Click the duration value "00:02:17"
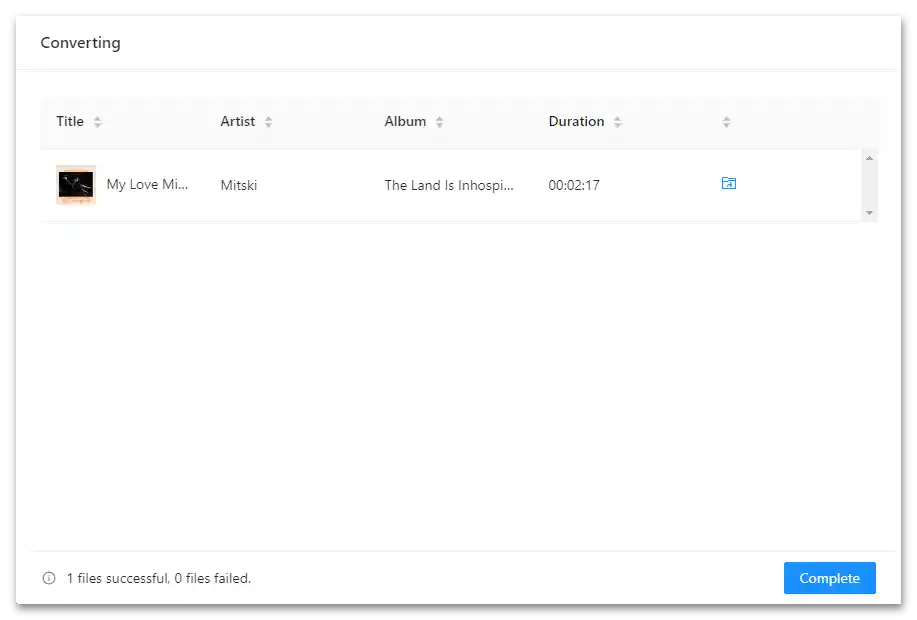The height and width of the screenshot is (620, 917). 574,185
